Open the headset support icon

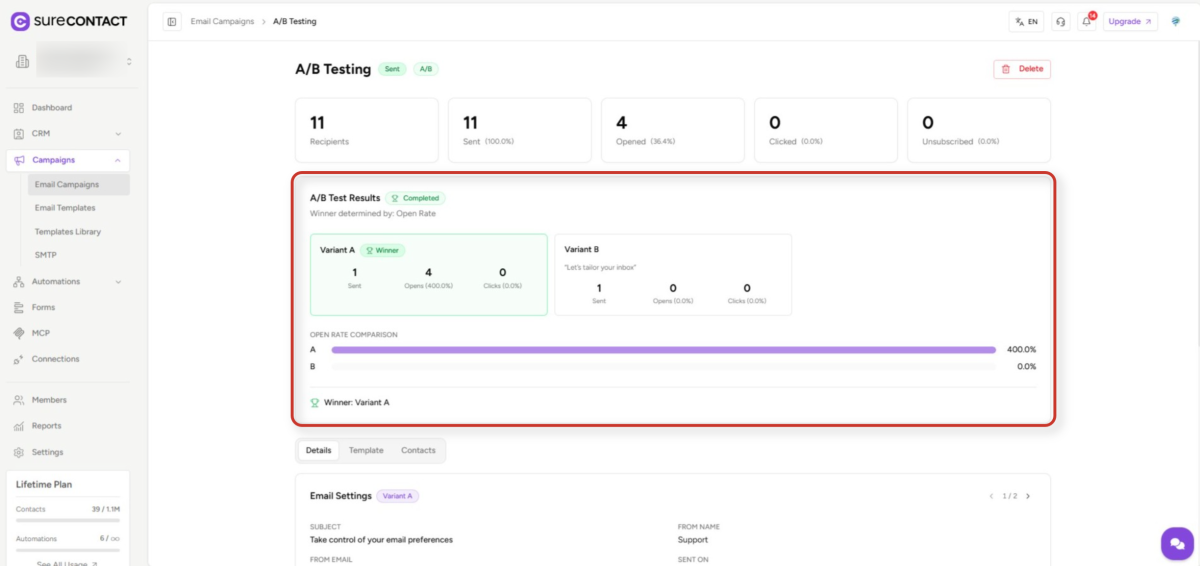click(1061, 21)
